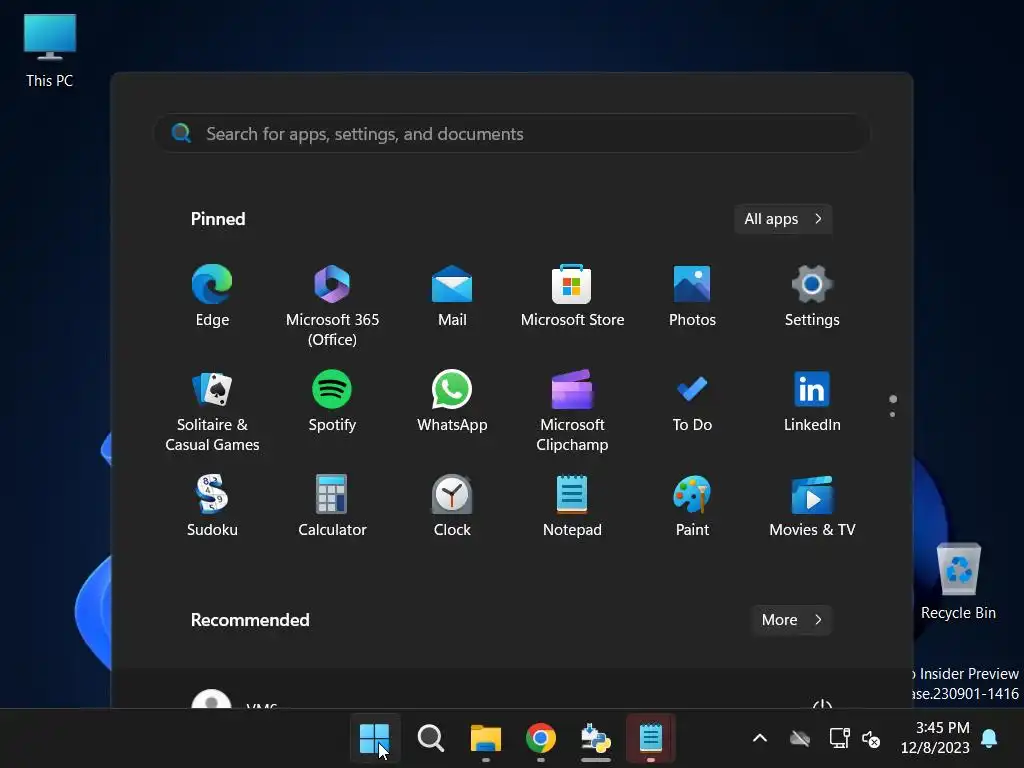The height and width of the screenshot is (768, 1024).
Task: Open the Mail app
Action: (452, 295)
